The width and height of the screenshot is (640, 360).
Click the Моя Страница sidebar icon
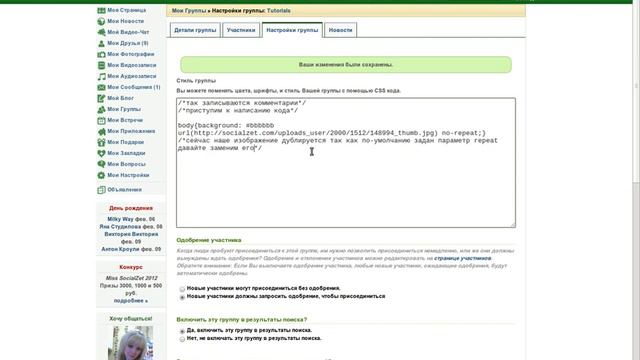(x=101, y=10)
